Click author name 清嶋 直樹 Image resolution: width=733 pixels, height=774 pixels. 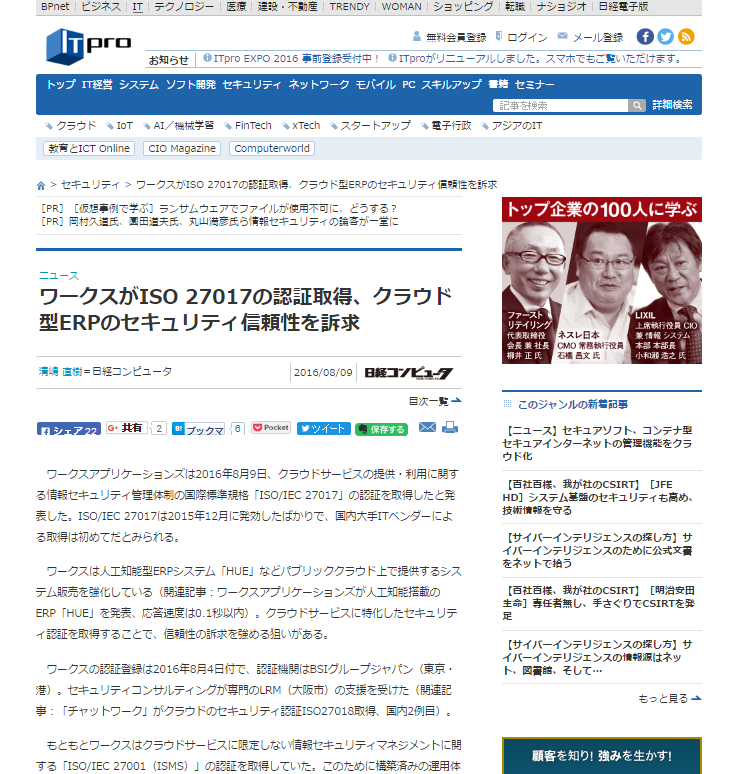[60, 371]
